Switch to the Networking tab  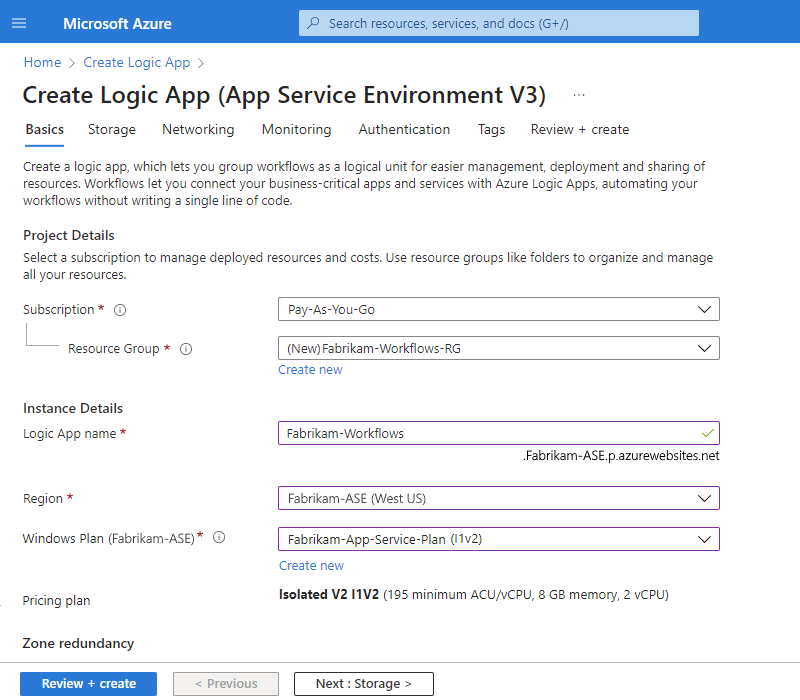point(198,130)
